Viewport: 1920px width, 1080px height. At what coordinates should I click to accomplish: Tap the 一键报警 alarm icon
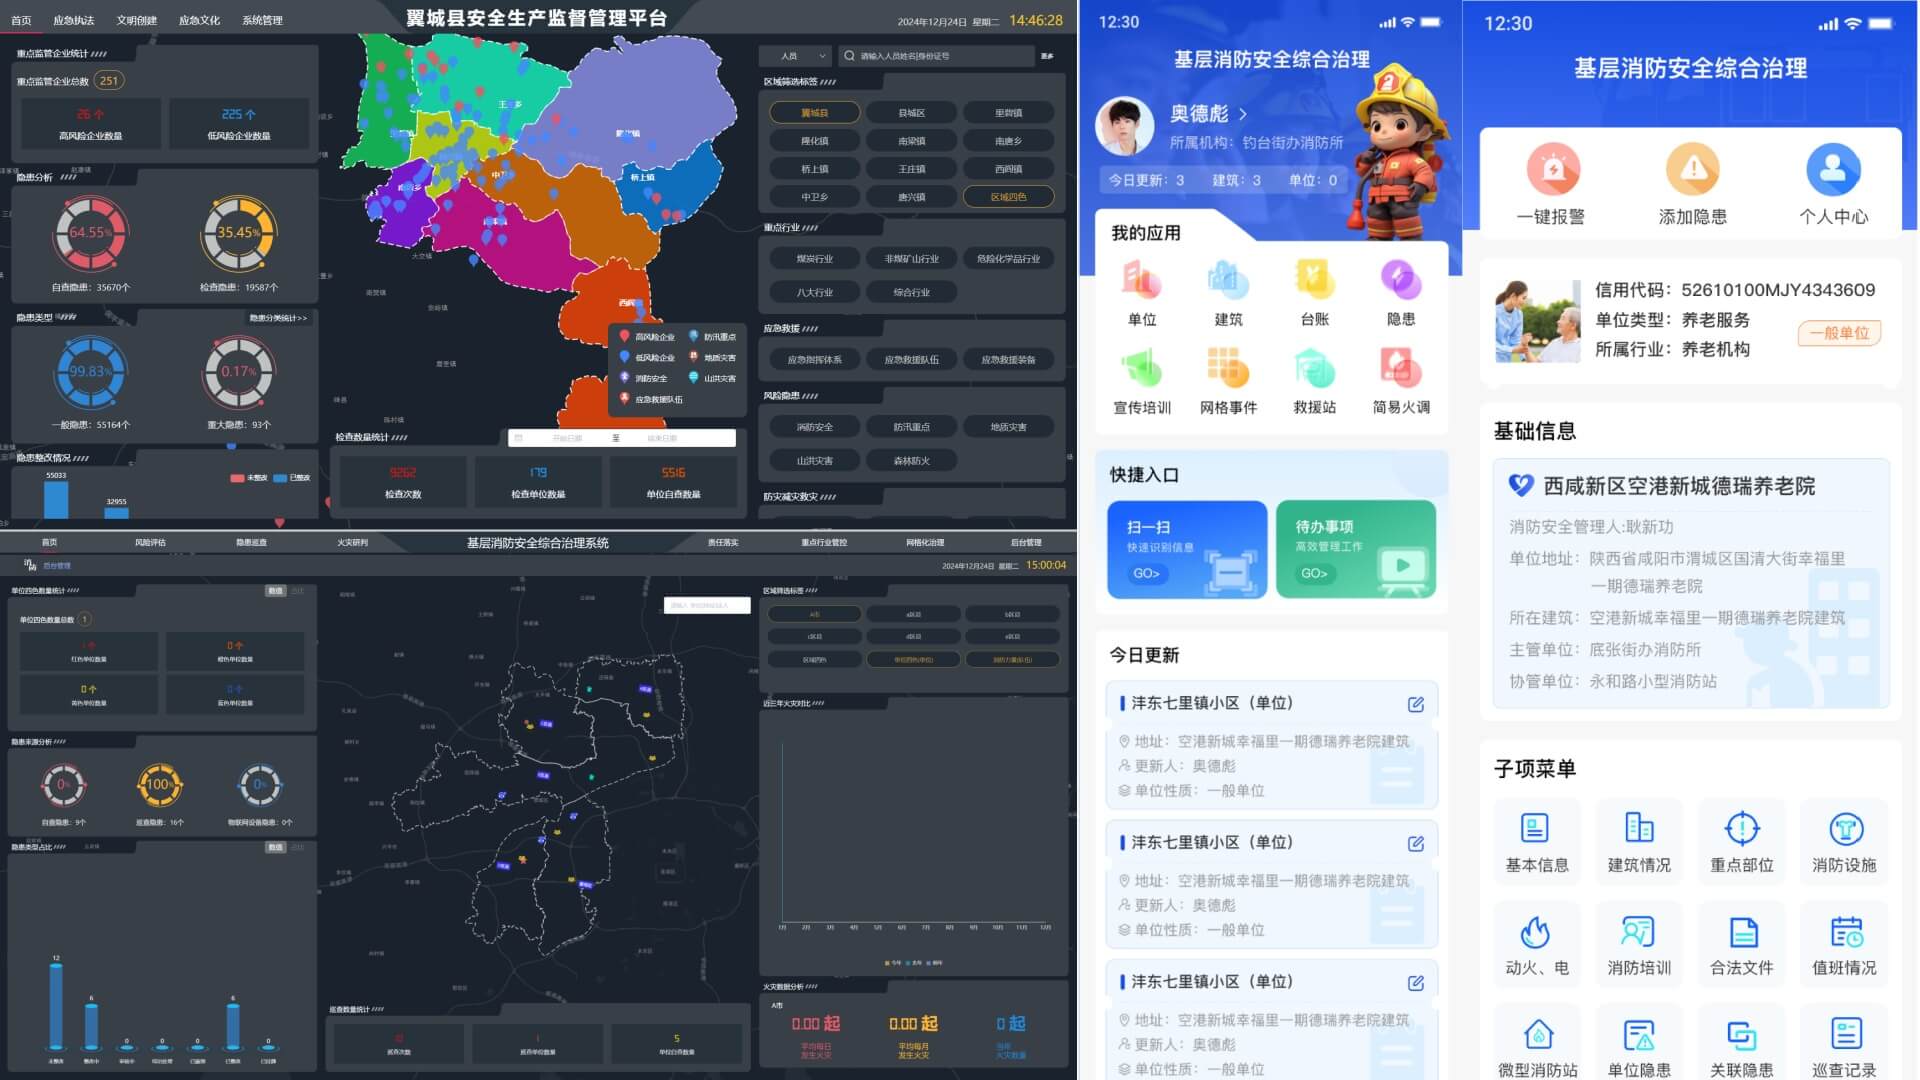click(x=1552, y=170)
